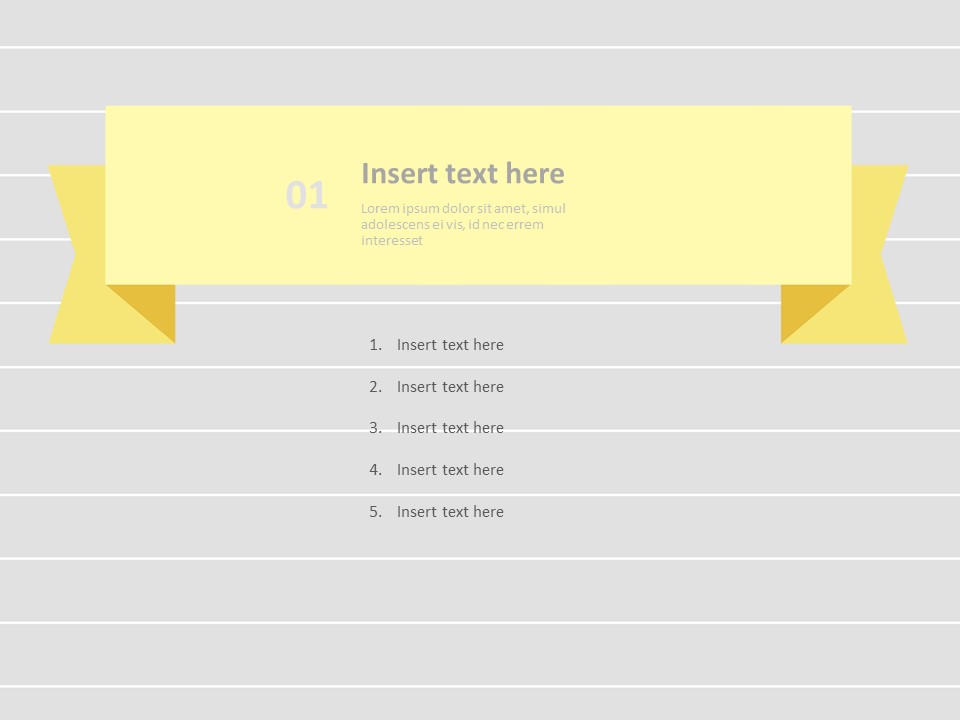Select list item 3 "Insert text here"

coord(450,428)
